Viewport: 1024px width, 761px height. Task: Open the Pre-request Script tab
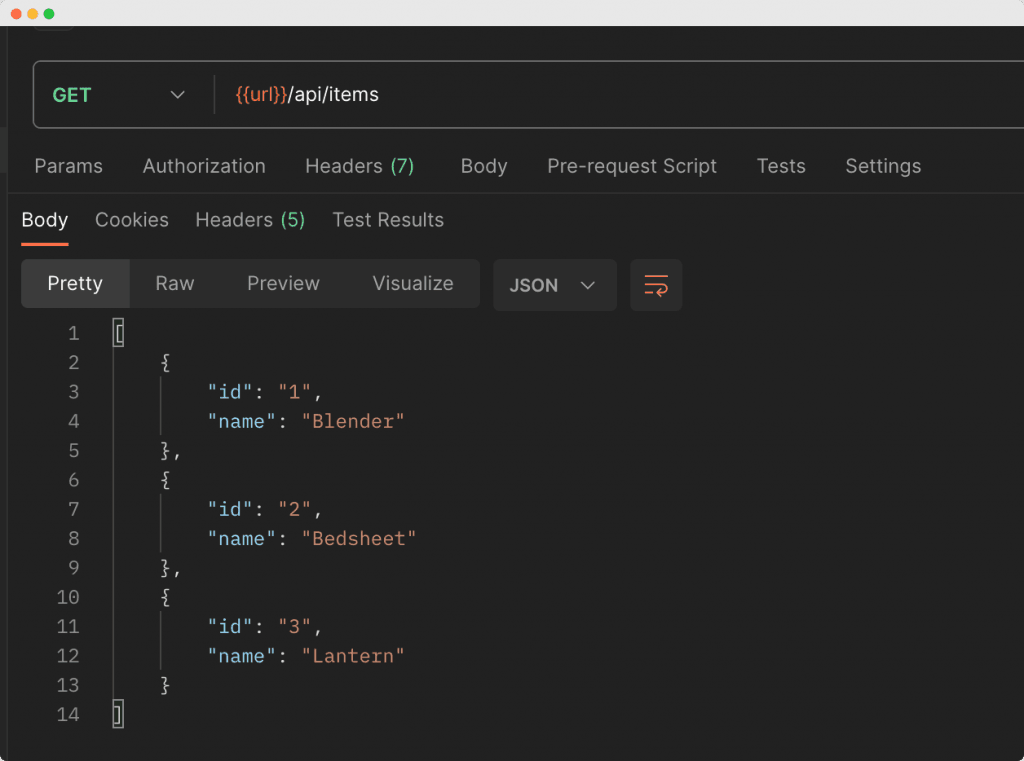tap(632, 166)
